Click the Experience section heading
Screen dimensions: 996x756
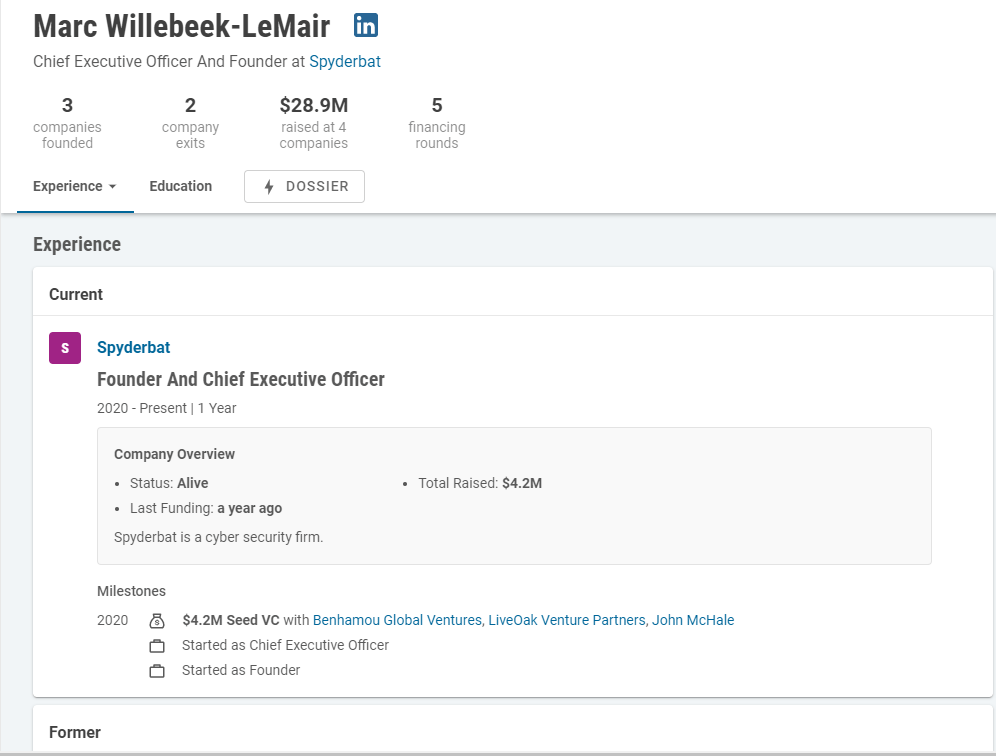[x=77, y=245]
